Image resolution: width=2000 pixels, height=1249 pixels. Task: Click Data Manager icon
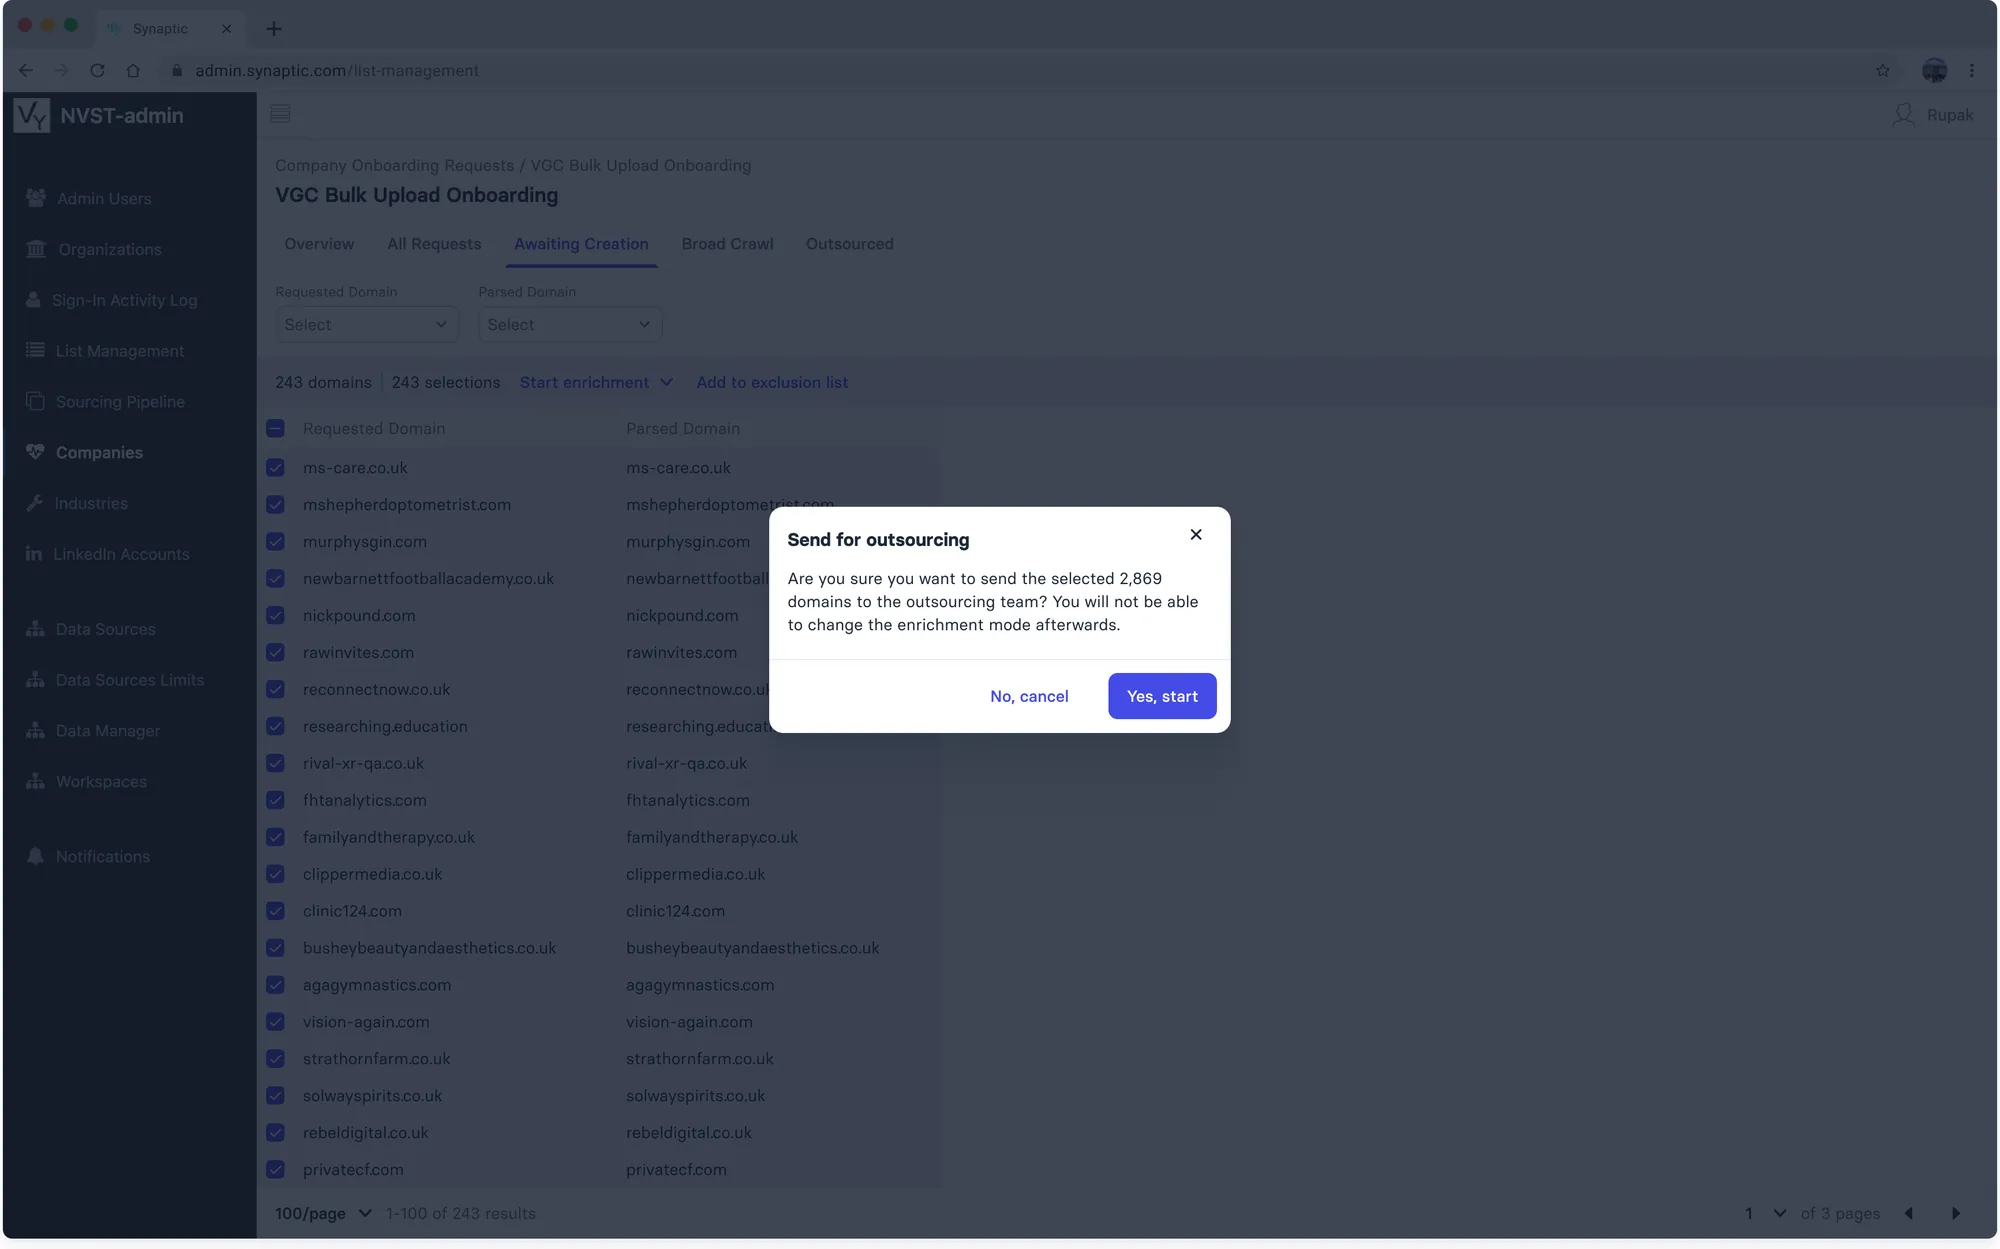[x=35, y=730]
